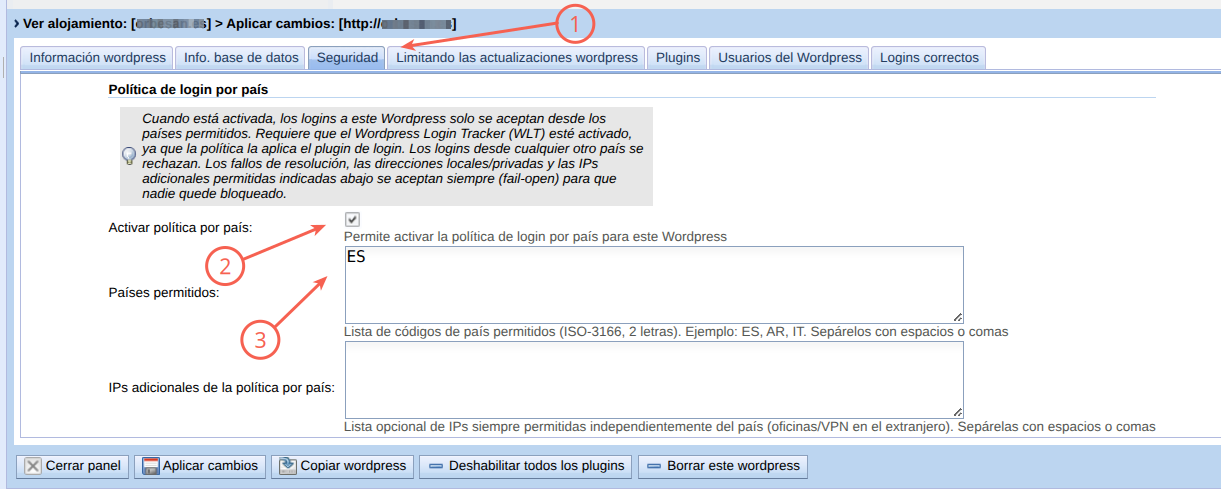Select the Seguridad tab
This screenshot has height=489, width=1221.
pyautogui.click(x=346, y=58)
